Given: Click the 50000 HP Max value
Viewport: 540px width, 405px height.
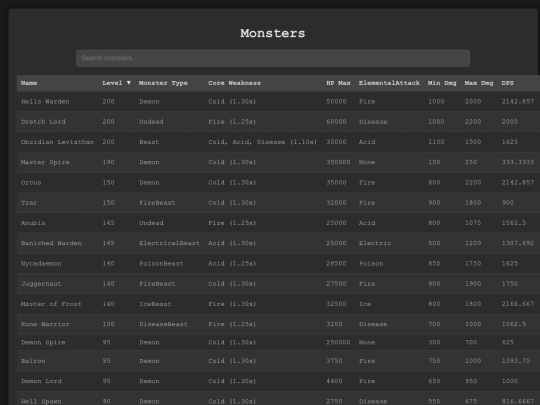Looking at the screenshot, I should [x=336, y=102].
